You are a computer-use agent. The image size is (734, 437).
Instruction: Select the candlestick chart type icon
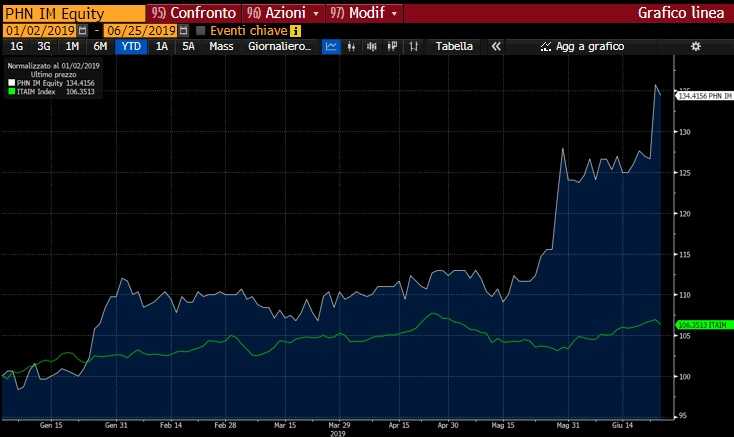pos(351,46)
